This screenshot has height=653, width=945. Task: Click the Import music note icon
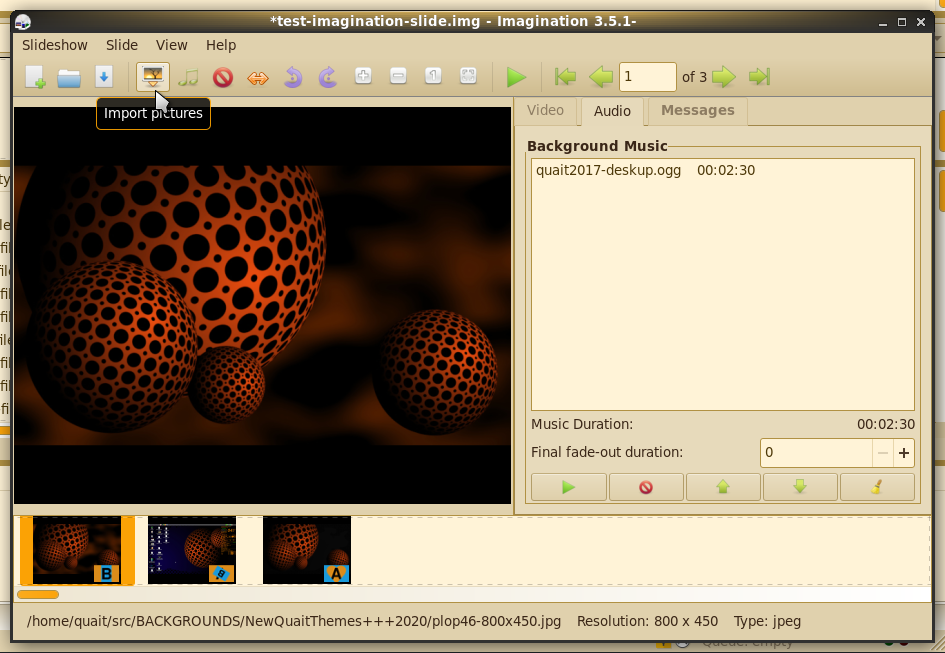pyautogui.click(x=188, y=77)
